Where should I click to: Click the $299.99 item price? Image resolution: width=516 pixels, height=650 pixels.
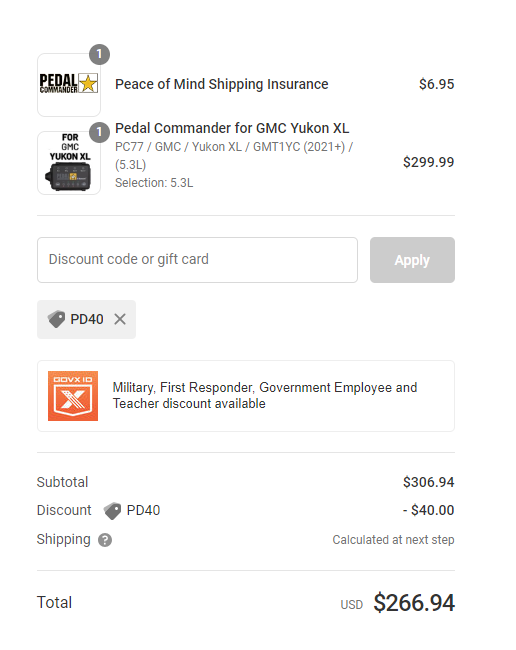point(429,162)
